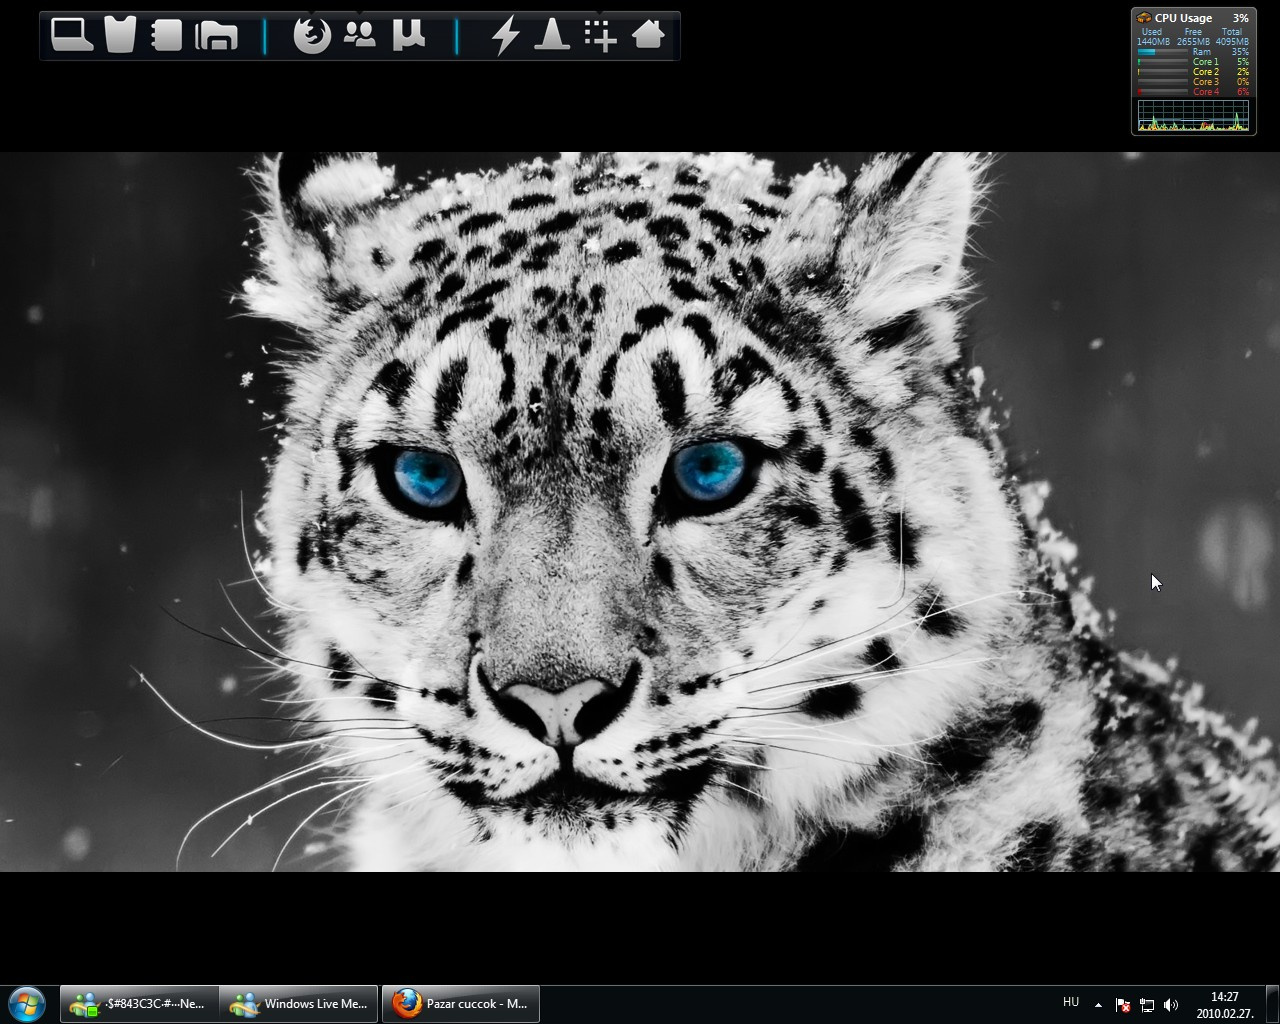Click the dotted selection plus dock icon
The height and width of the screenshot is (1024, 1280).
click(x=600, y=35)
